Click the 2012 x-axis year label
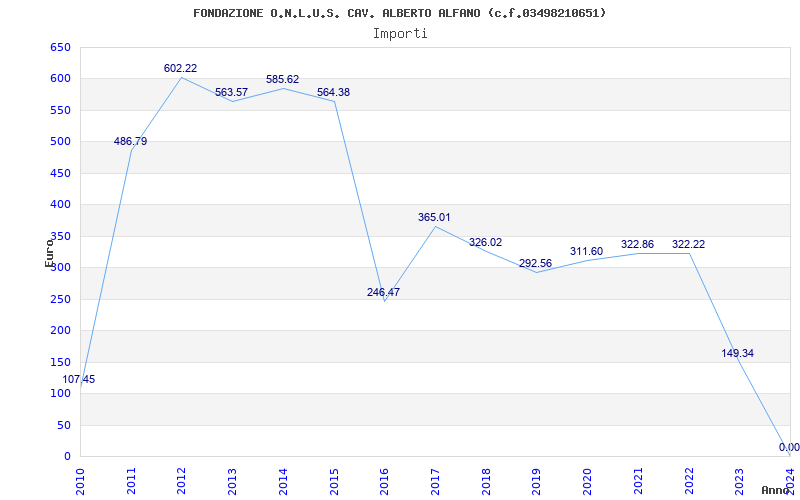Screen dimensions: 800x500 pyautogui.click(x=182, y=481)
